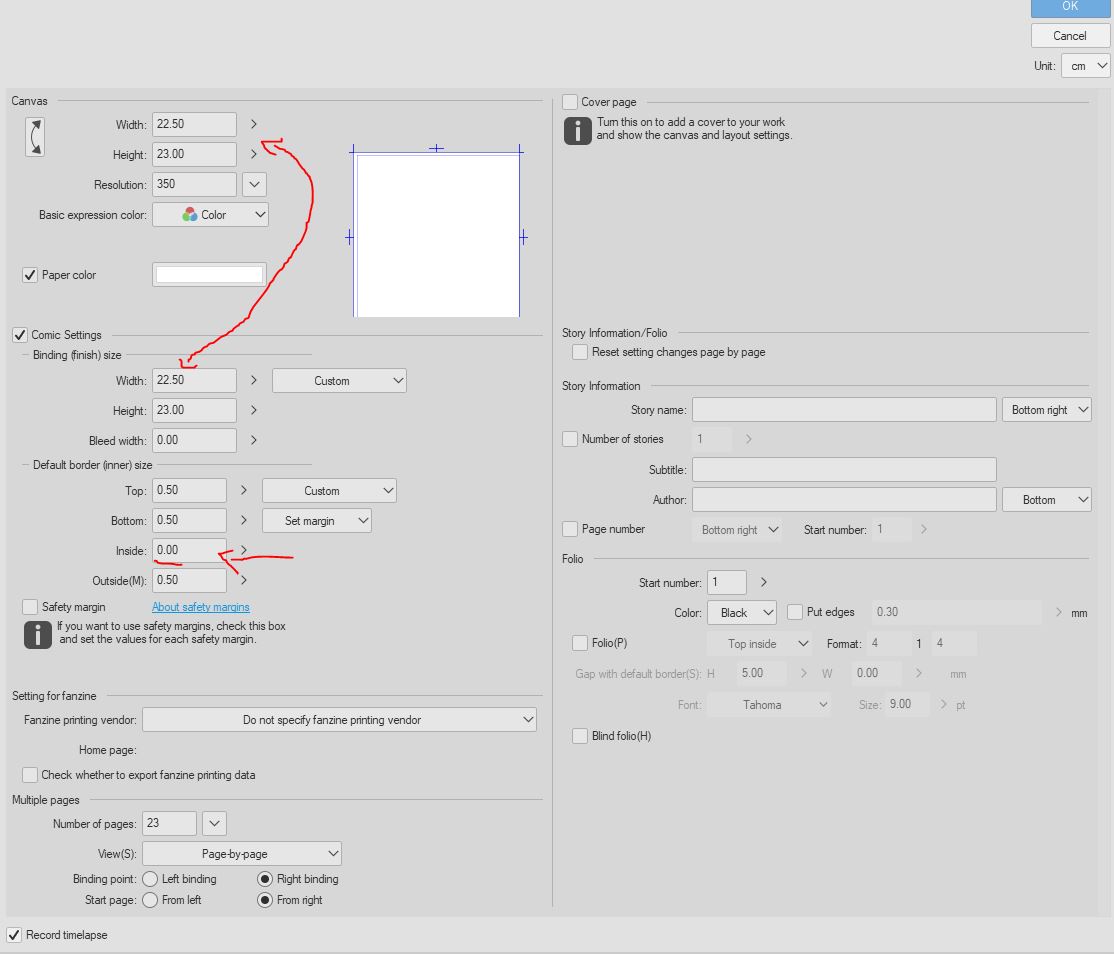Open Story name position Bottom right dropdown

(x=1047, y=410)
